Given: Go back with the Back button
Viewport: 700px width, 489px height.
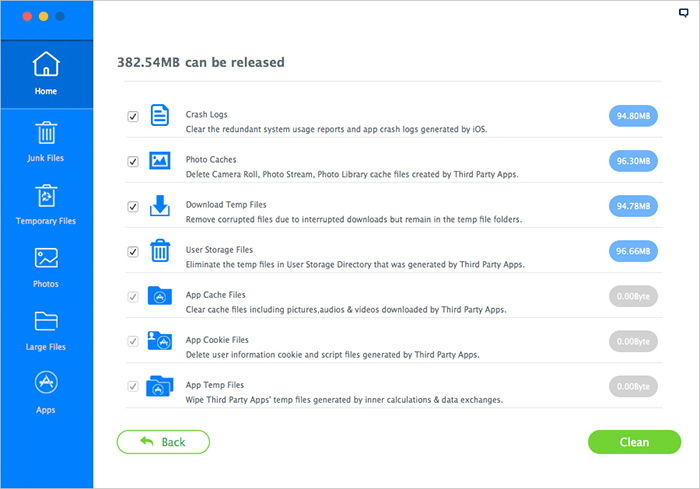Looking at the screenshot, I should point(163,442).
